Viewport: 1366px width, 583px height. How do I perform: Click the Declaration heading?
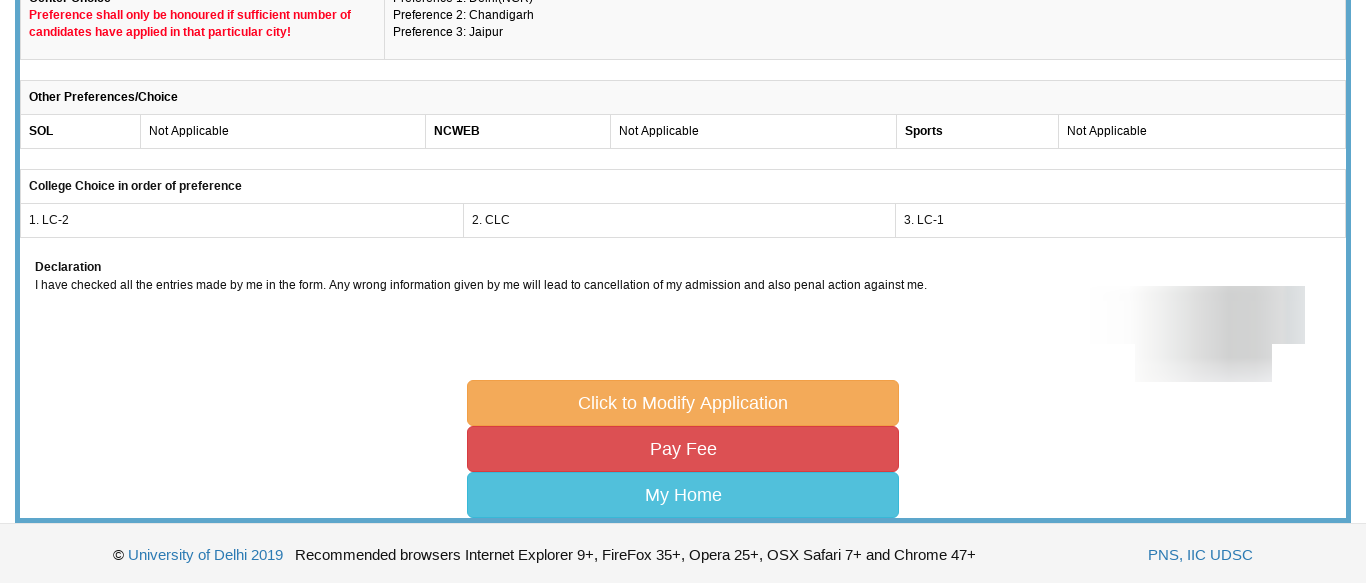pos(68,267)
